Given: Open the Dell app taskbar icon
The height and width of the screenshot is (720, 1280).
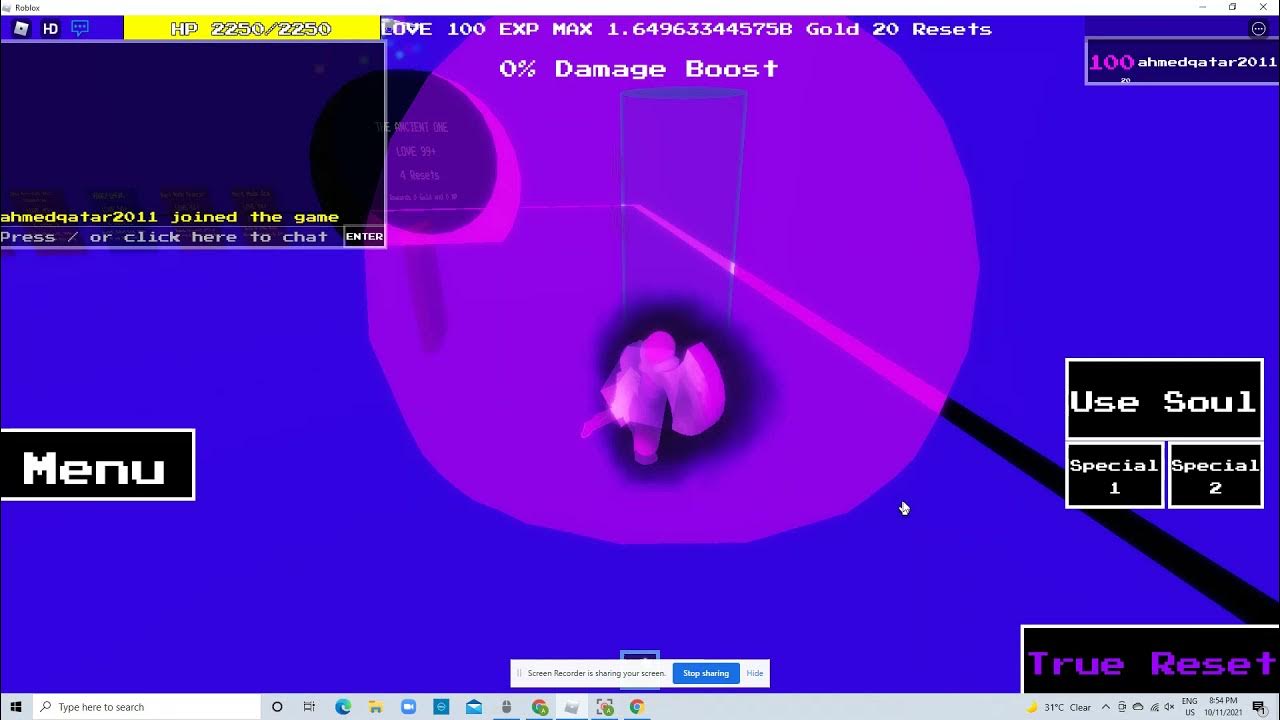Looking at the screenshot, I should 441,707.
